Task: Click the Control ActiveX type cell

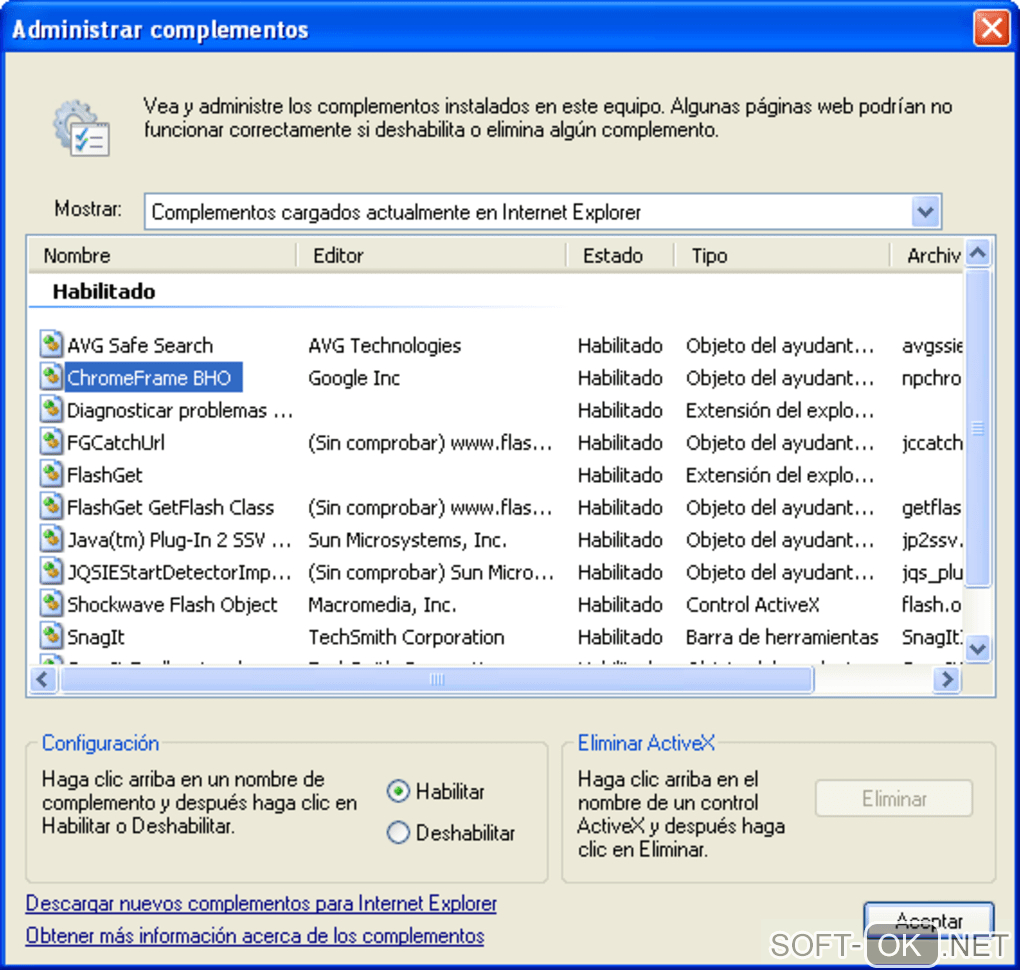Action: point(753,604)
